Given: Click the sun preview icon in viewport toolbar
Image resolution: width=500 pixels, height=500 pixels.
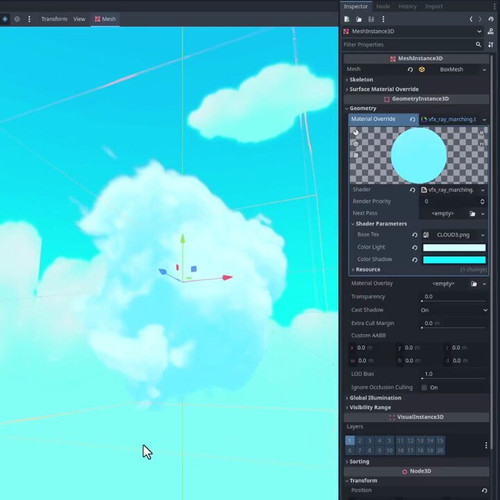Looking at the screenshot, I should pos(17,19).
